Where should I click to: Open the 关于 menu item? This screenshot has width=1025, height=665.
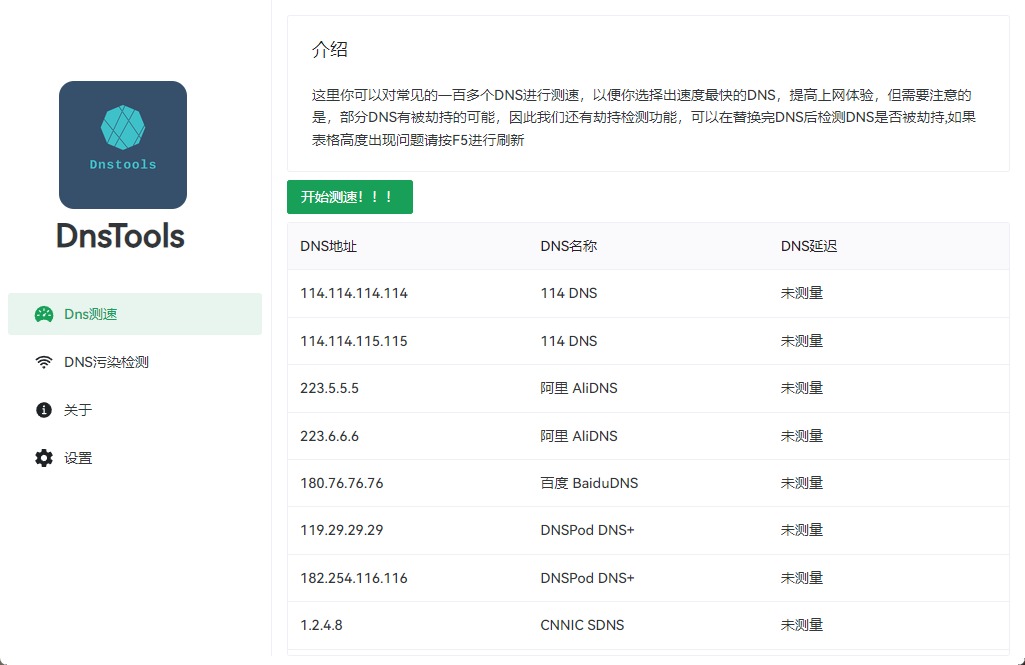click(x=135, y=410)
